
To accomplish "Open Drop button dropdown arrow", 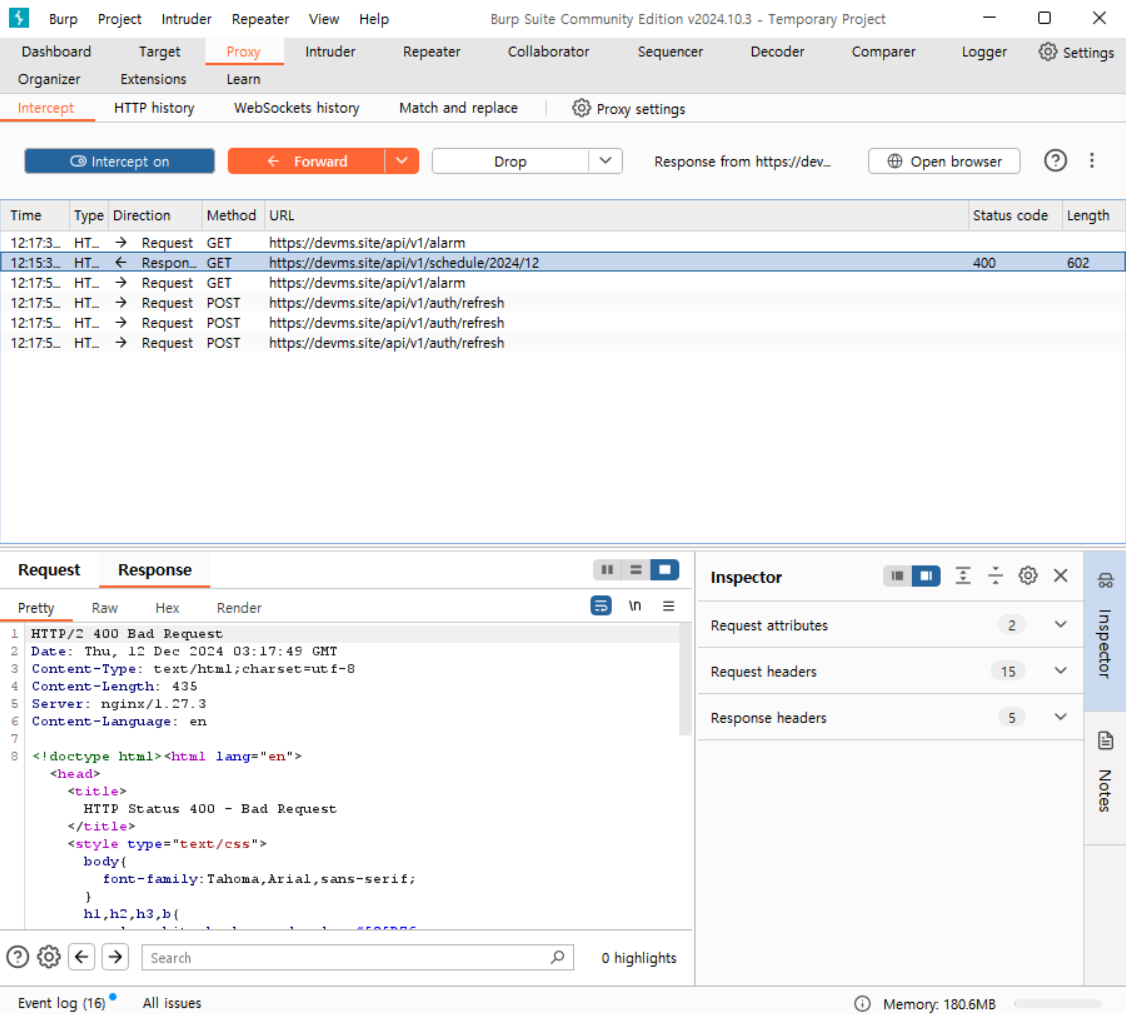I will coord(605,162).
